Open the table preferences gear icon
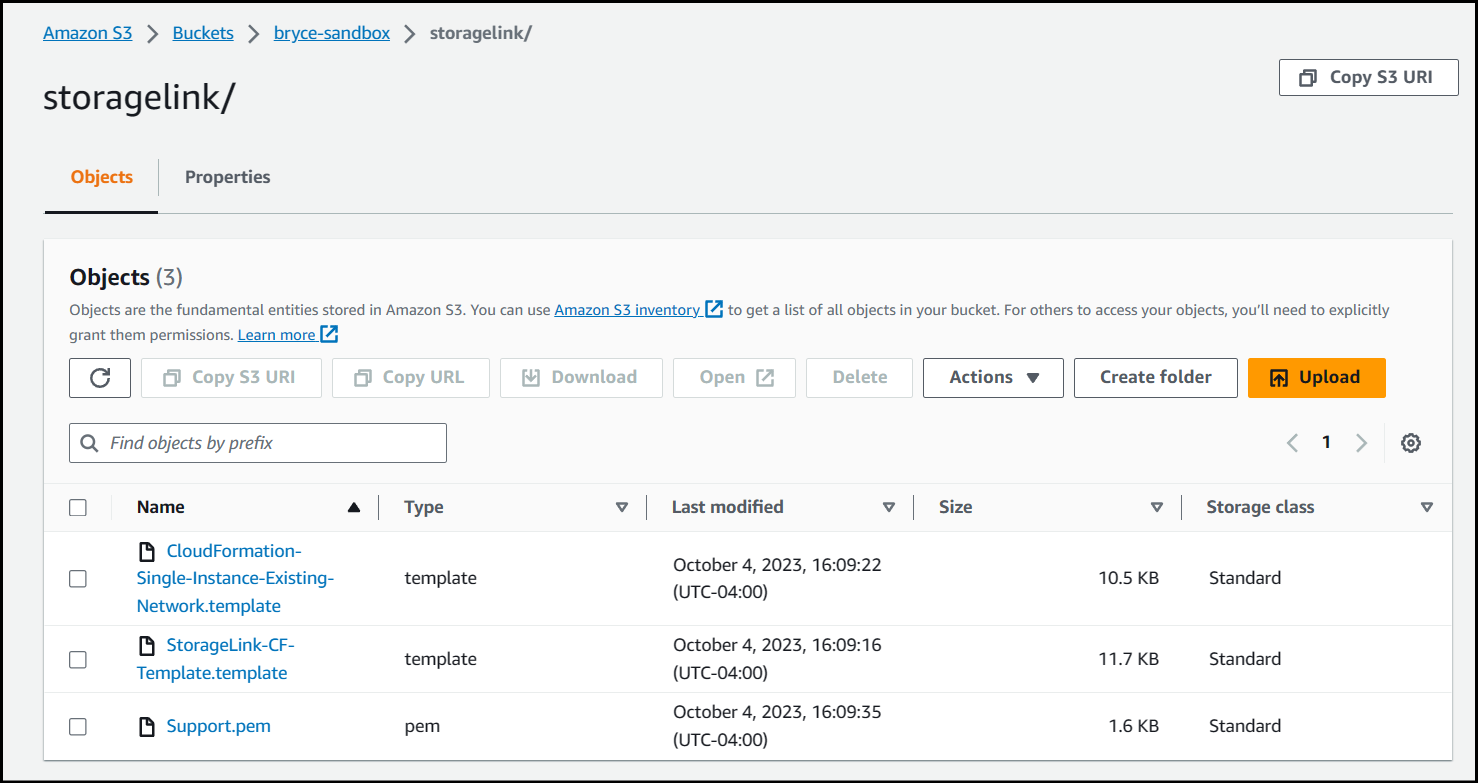 (1411, 443)
